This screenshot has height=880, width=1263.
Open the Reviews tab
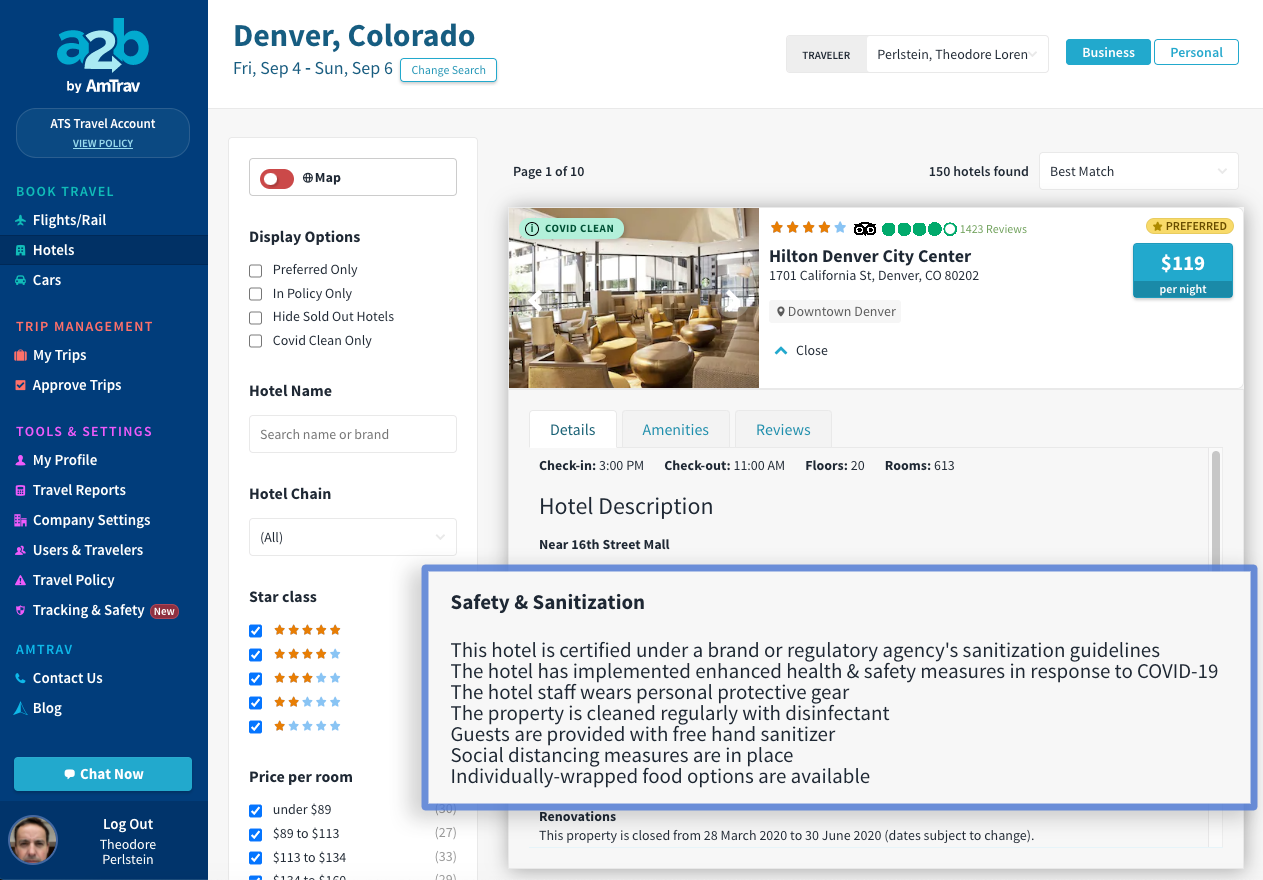pos(783,430)
